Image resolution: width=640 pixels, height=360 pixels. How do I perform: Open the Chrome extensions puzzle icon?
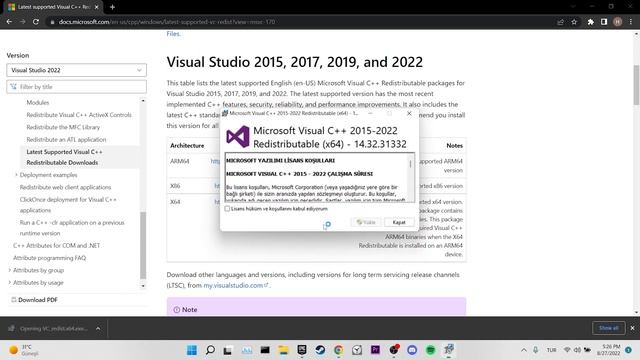point(590,22)
